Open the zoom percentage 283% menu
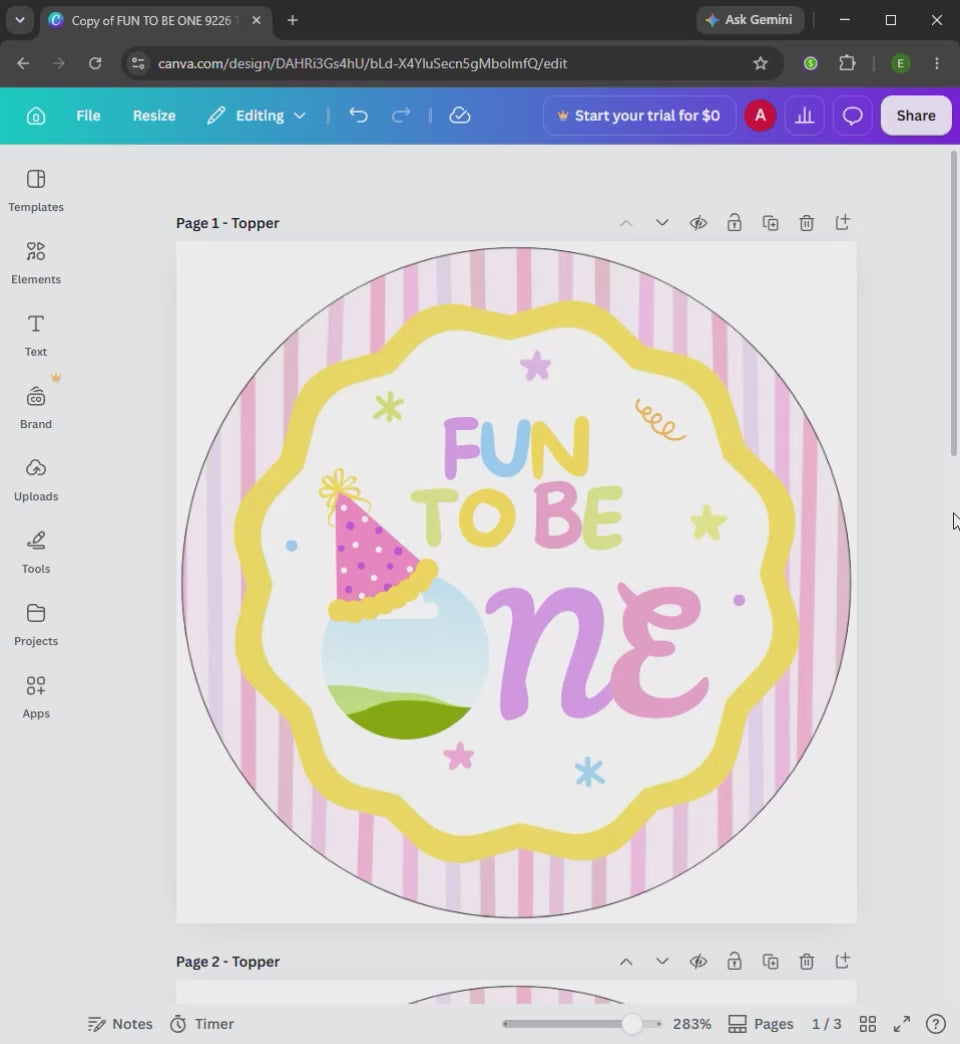This screenshot has width=960, height=1044. tap(692, 1023)
